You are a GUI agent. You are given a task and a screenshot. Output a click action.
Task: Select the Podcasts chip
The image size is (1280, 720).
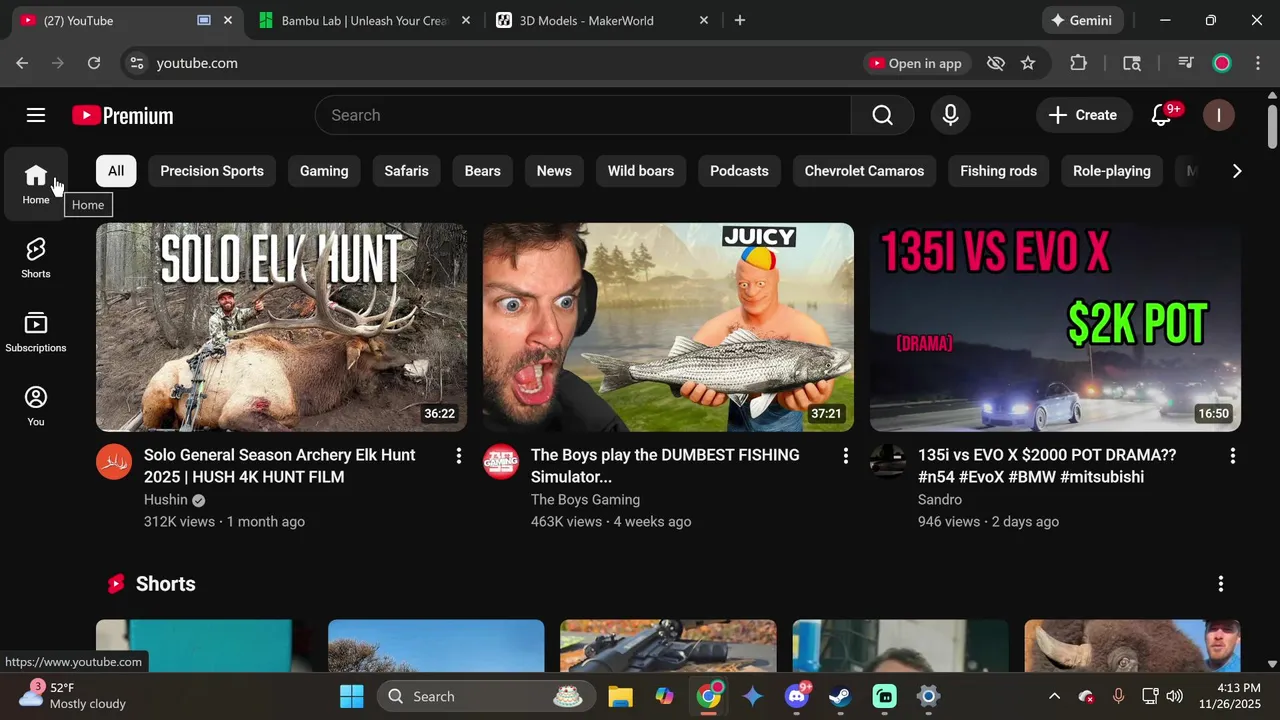(x=739, y=171)
